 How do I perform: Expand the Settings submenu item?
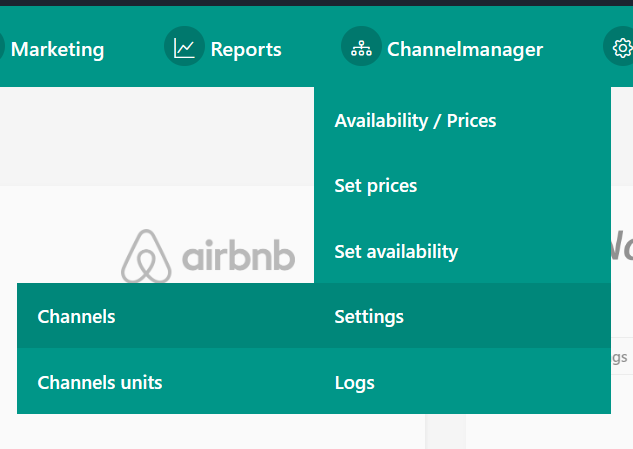click(x=369, y=317)
